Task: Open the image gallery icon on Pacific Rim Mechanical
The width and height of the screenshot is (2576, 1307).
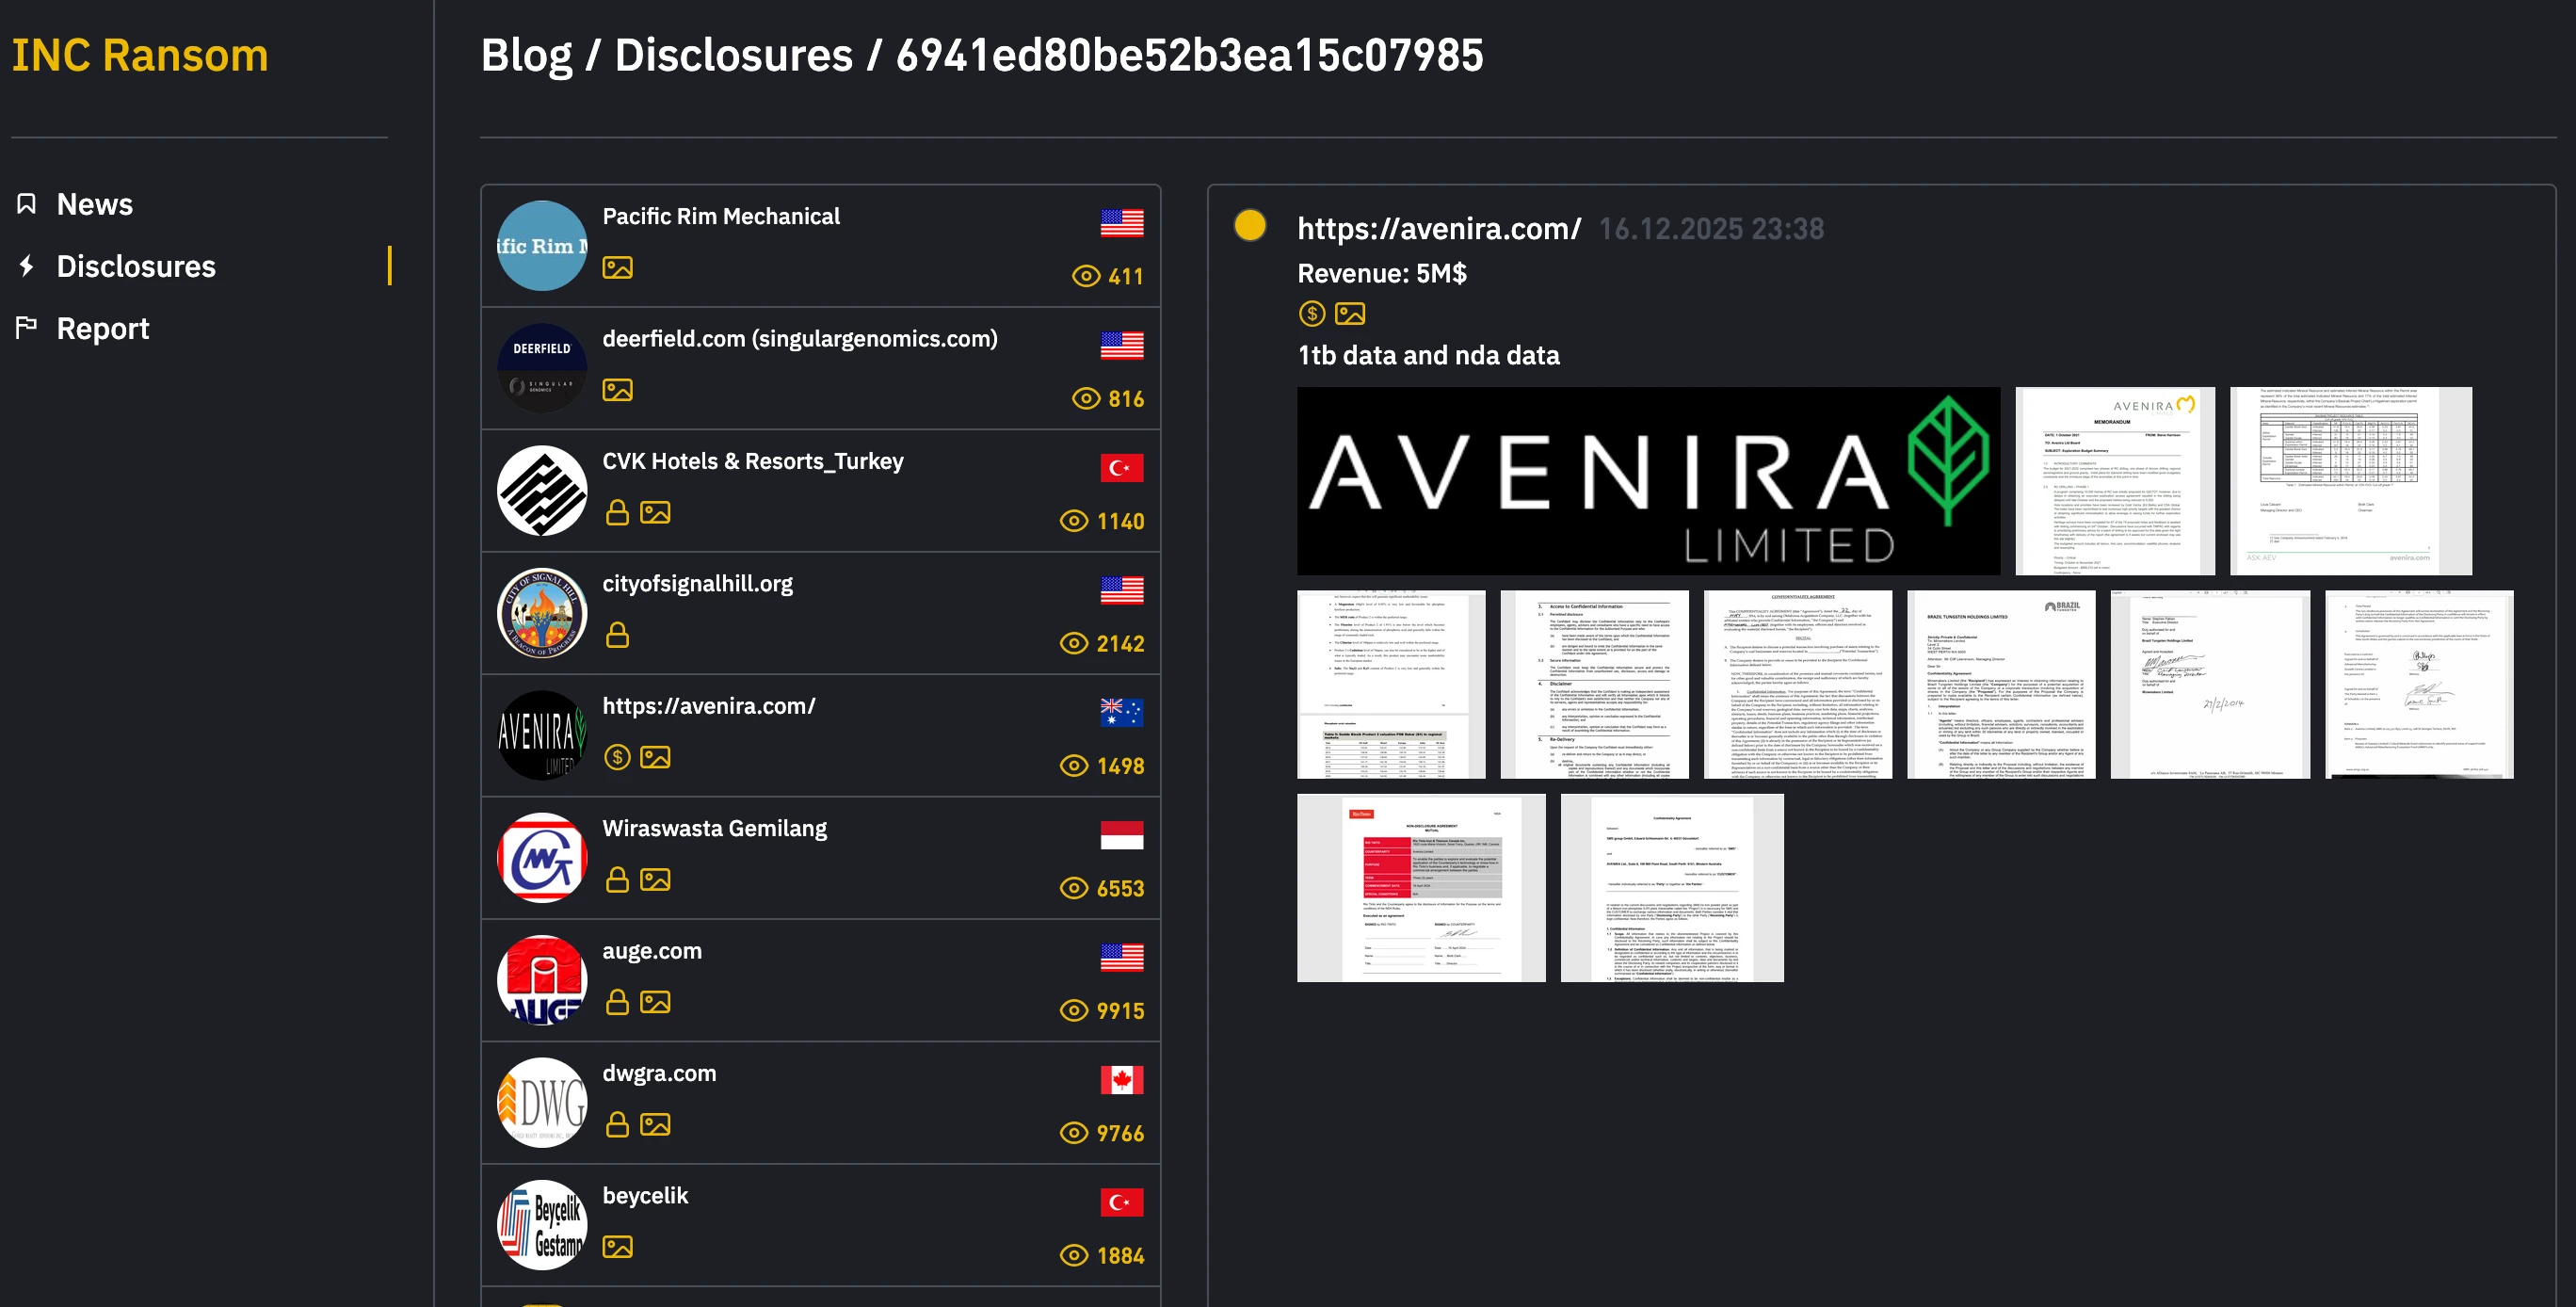Action: (x=619, y=268)
